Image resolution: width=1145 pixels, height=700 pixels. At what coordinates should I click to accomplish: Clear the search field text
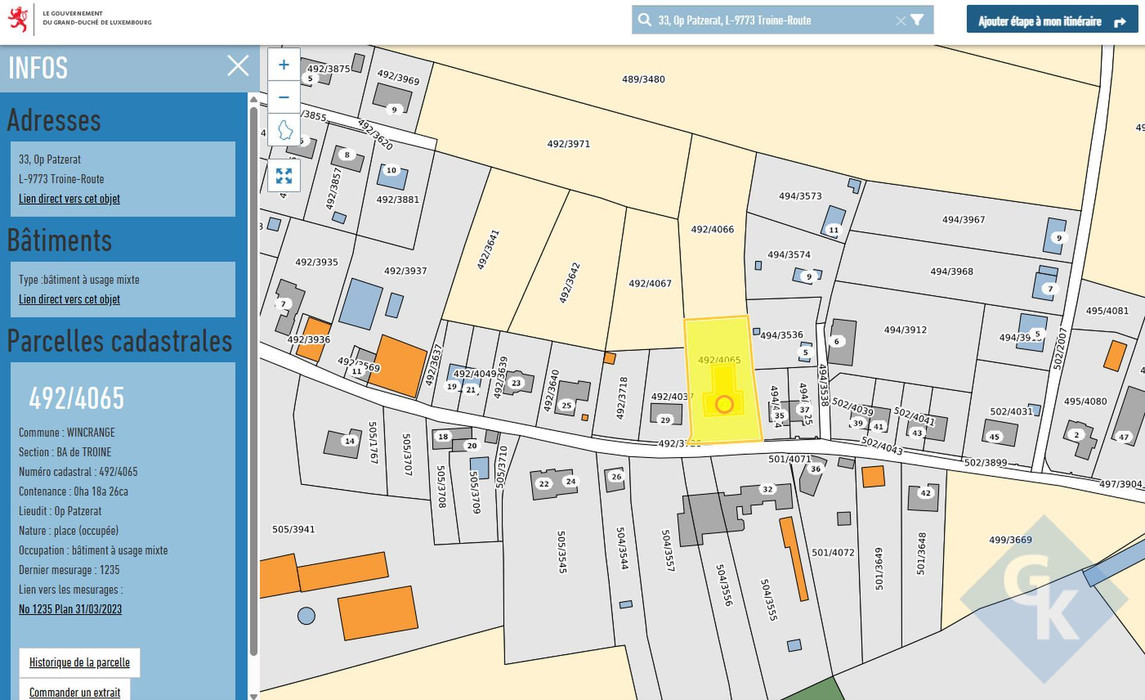pyautogui.click(x=900, y=20)
